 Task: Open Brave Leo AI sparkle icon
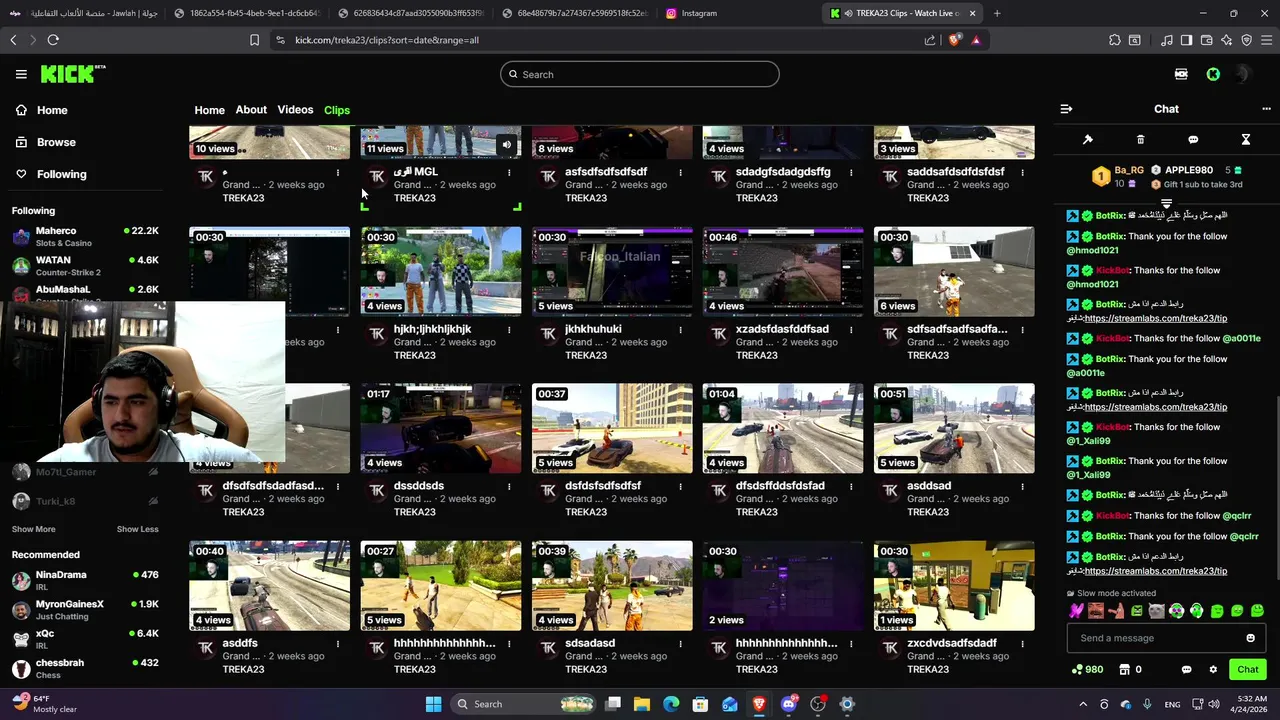coord(1226,40)
